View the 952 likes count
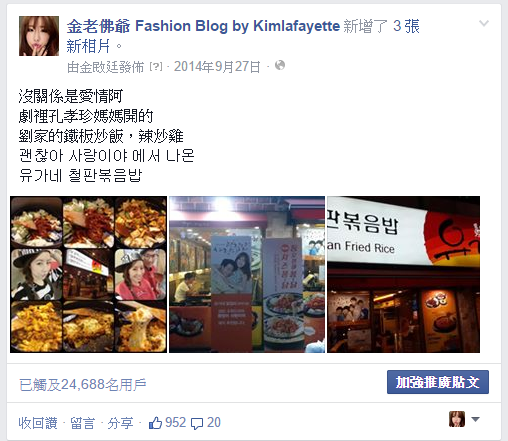 coord(175,423)
